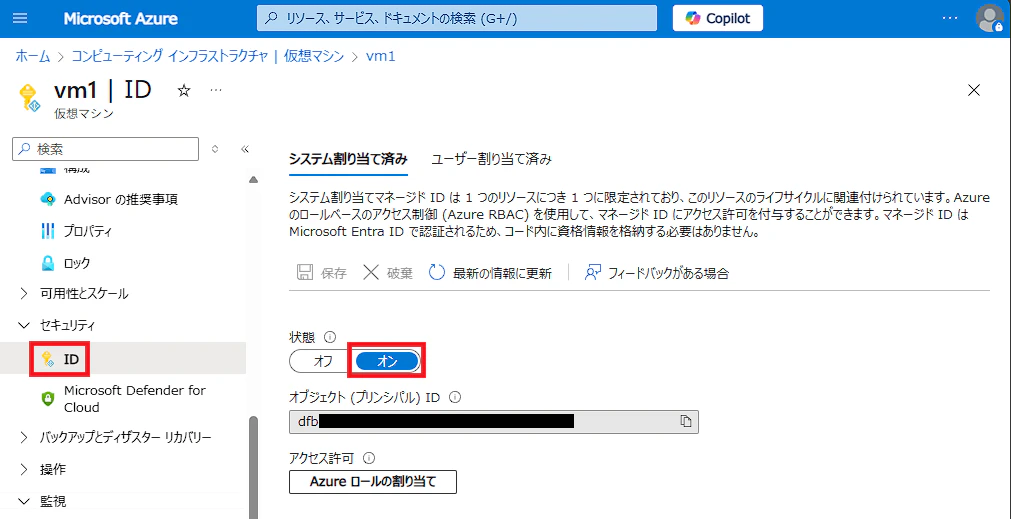Favorite vm1 with the star icon

[x=184, y=91]
